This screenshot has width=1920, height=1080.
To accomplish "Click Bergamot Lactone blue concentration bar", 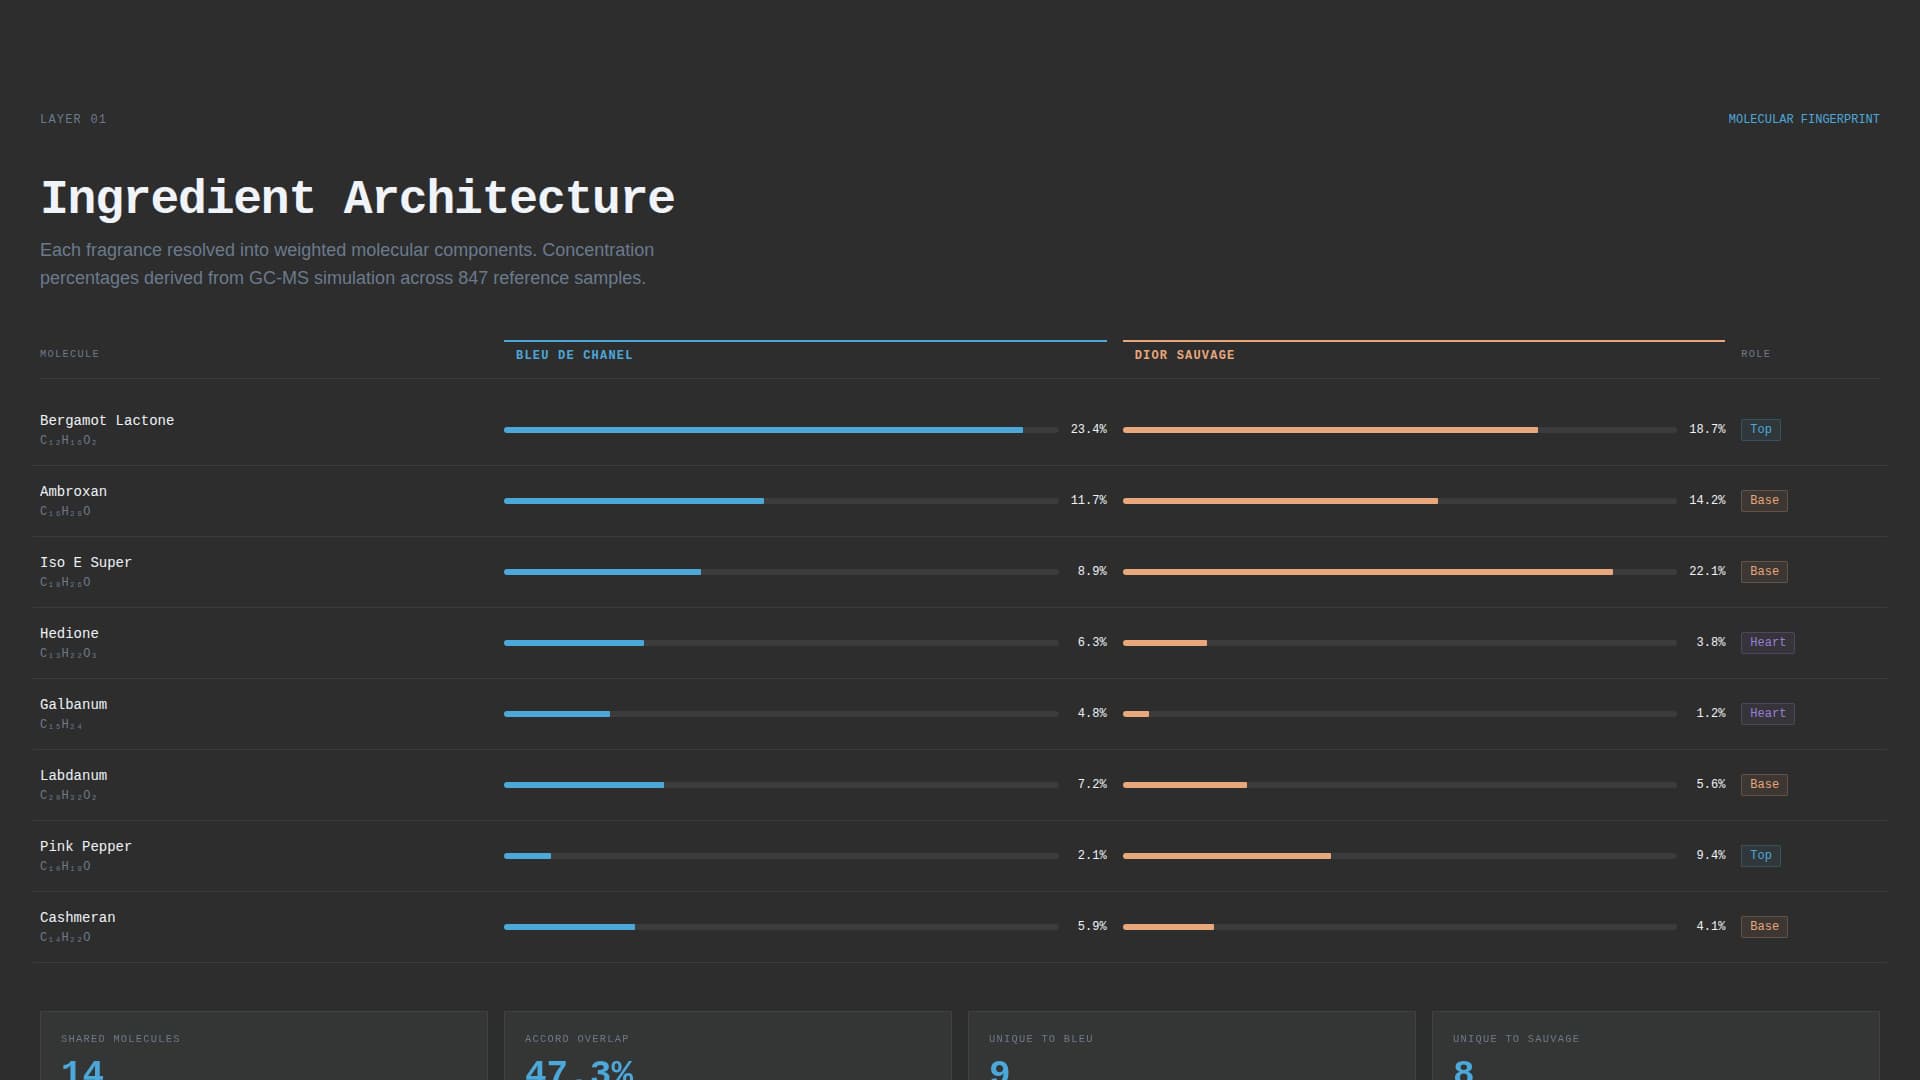I will click(x=763, y=430).
